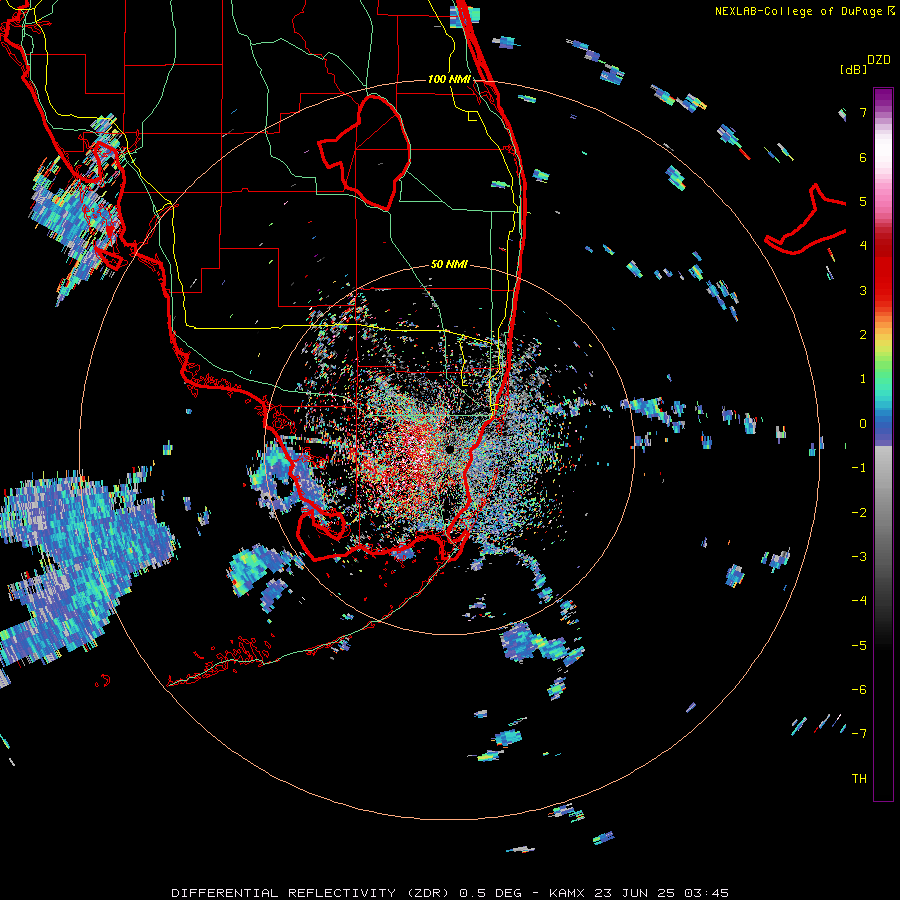
Task: Click the colorbar value -1 label
Action: (859, 468)
